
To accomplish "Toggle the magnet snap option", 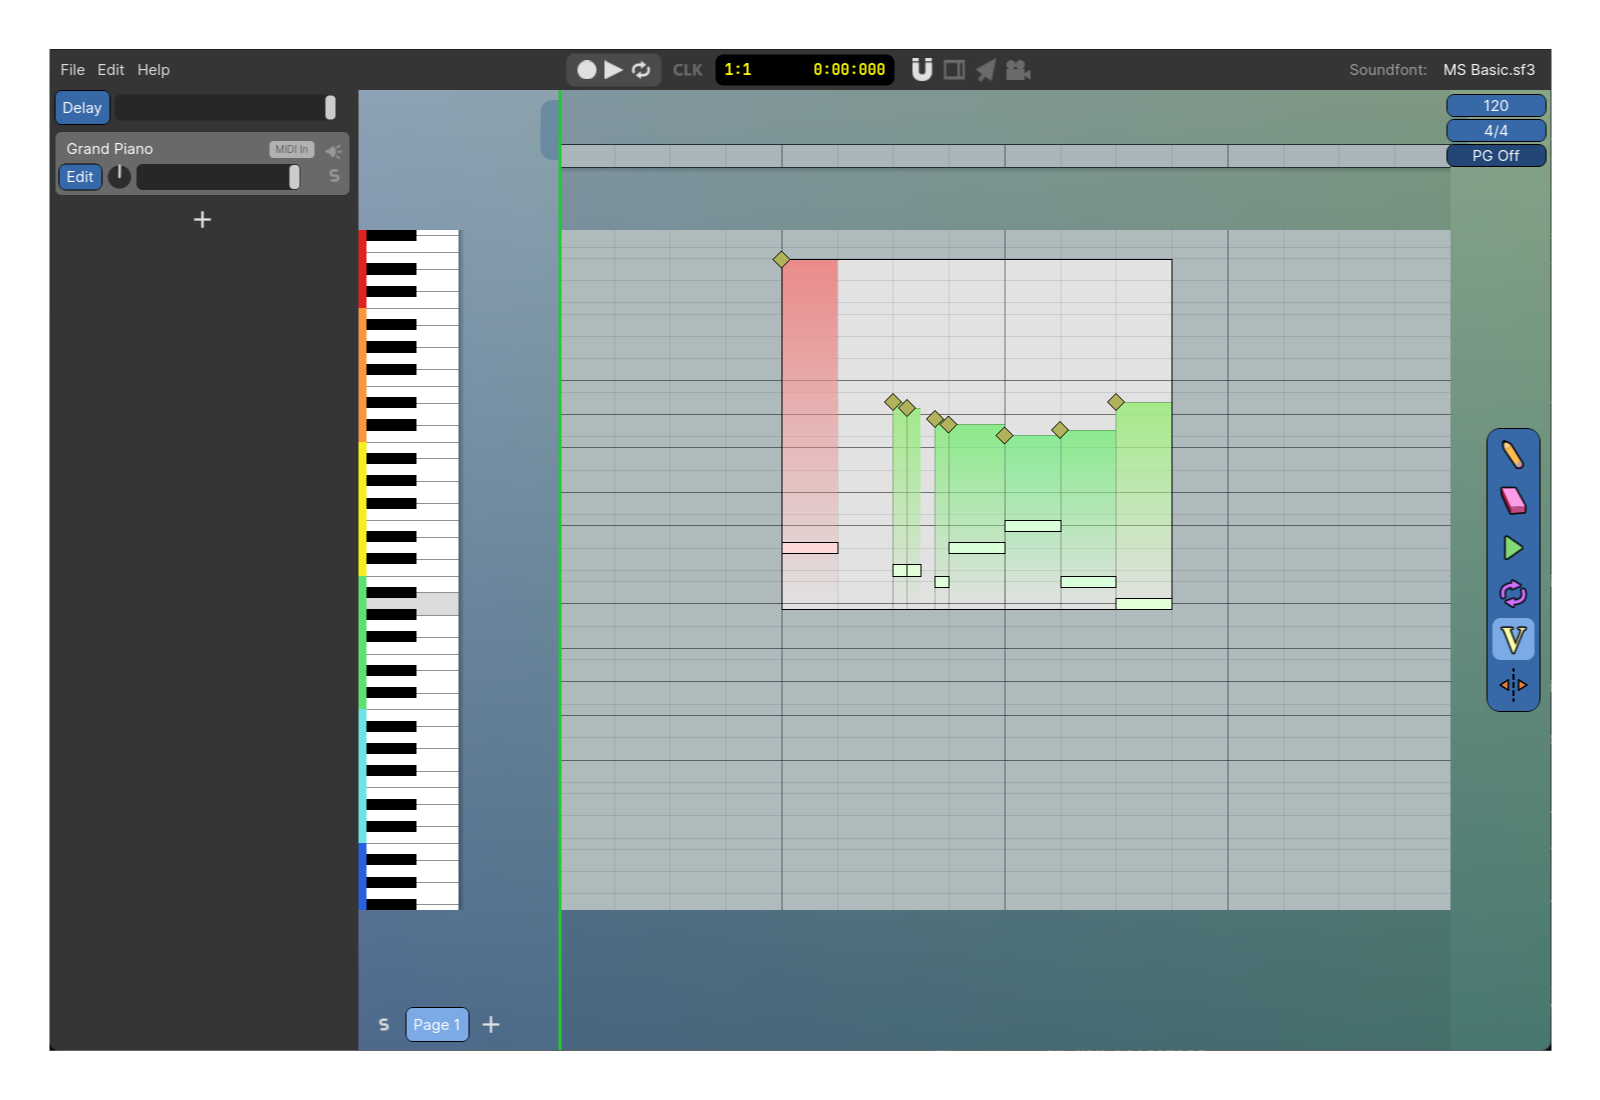I will click(922, 70).
